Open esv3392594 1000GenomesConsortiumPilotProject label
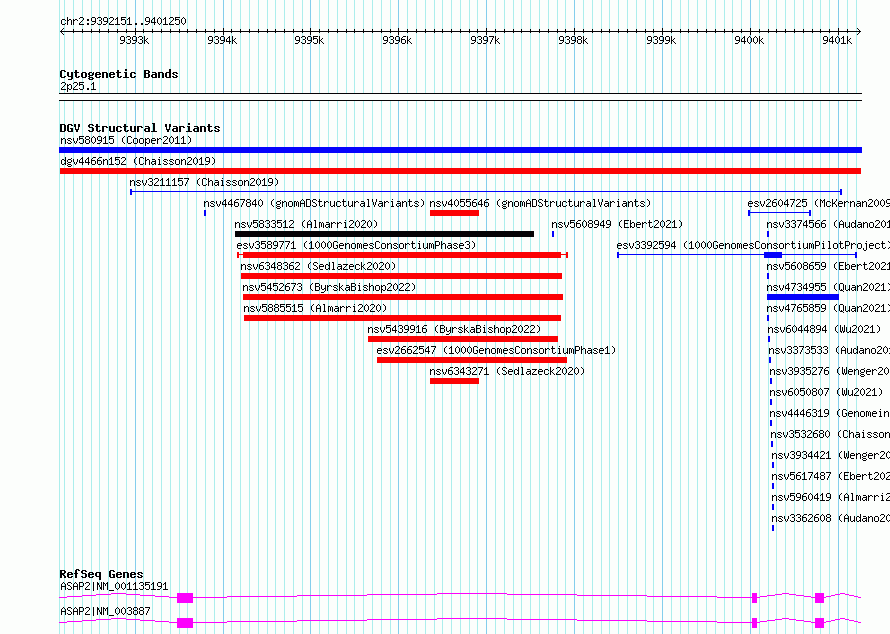The height and width of the screenshot is (634, 890). (753, 245)
